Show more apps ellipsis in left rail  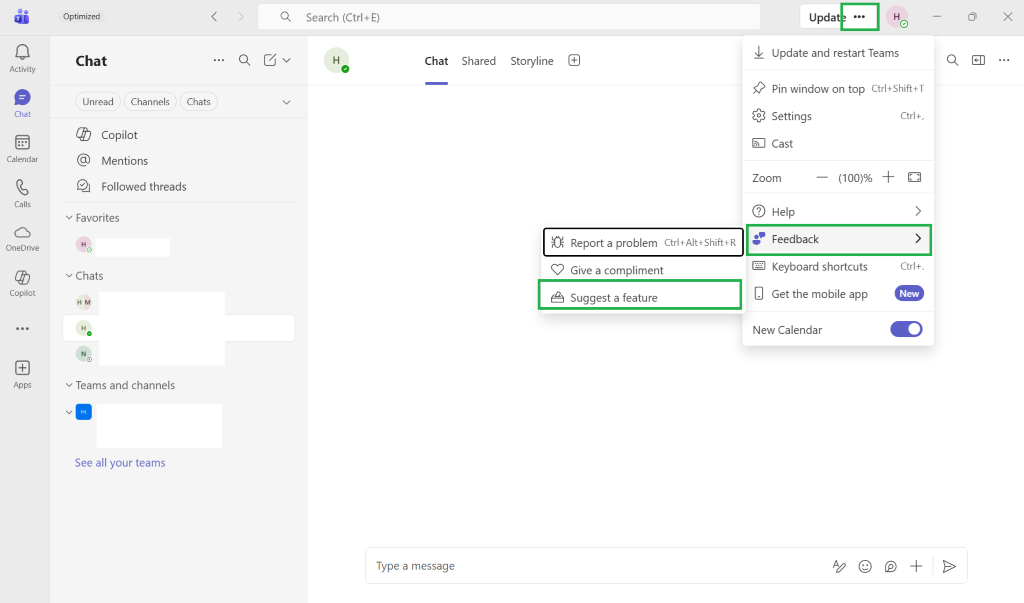pyautogui.click(x=22, y=329)
